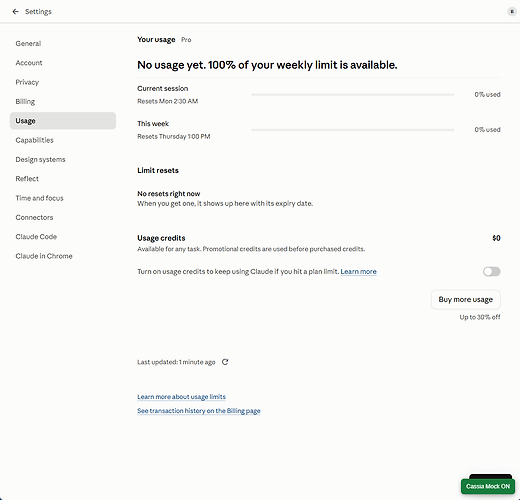Go to Claude Code settings
520x500 pixels.
[x=63, y=237]
